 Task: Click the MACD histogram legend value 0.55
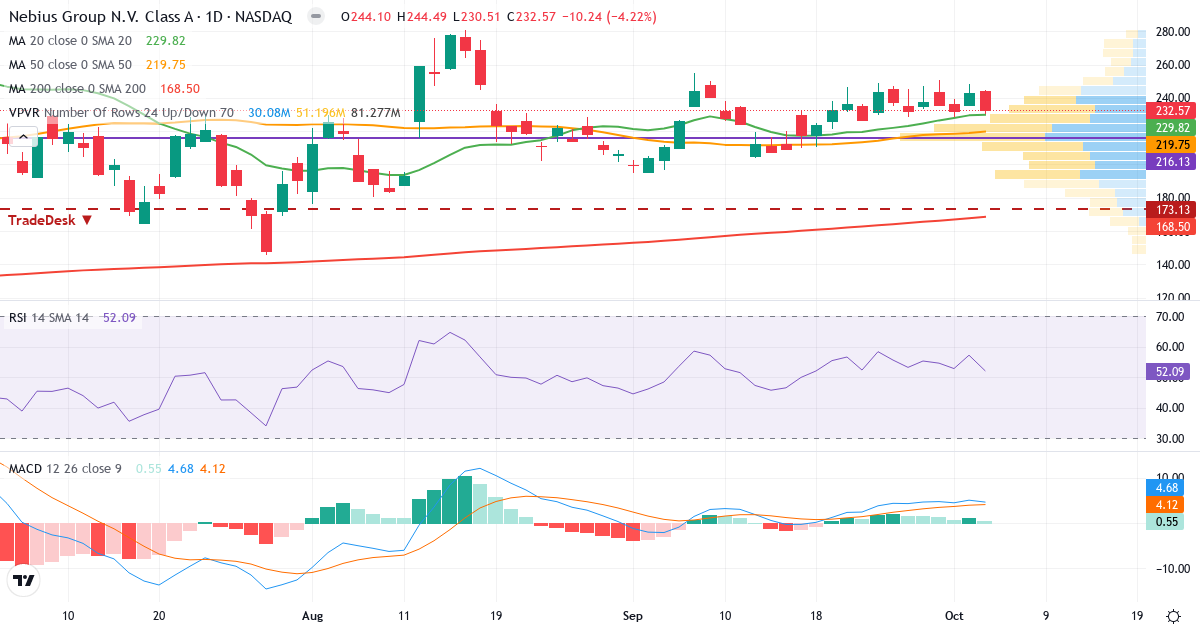[148, 467]
